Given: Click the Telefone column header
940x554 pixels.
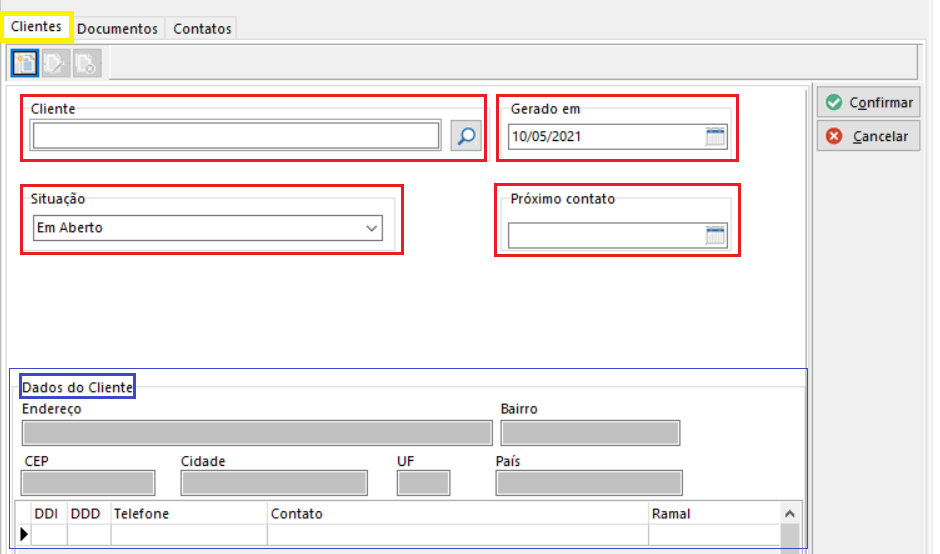Looking at the screenshot, I should tap(188, 514).
